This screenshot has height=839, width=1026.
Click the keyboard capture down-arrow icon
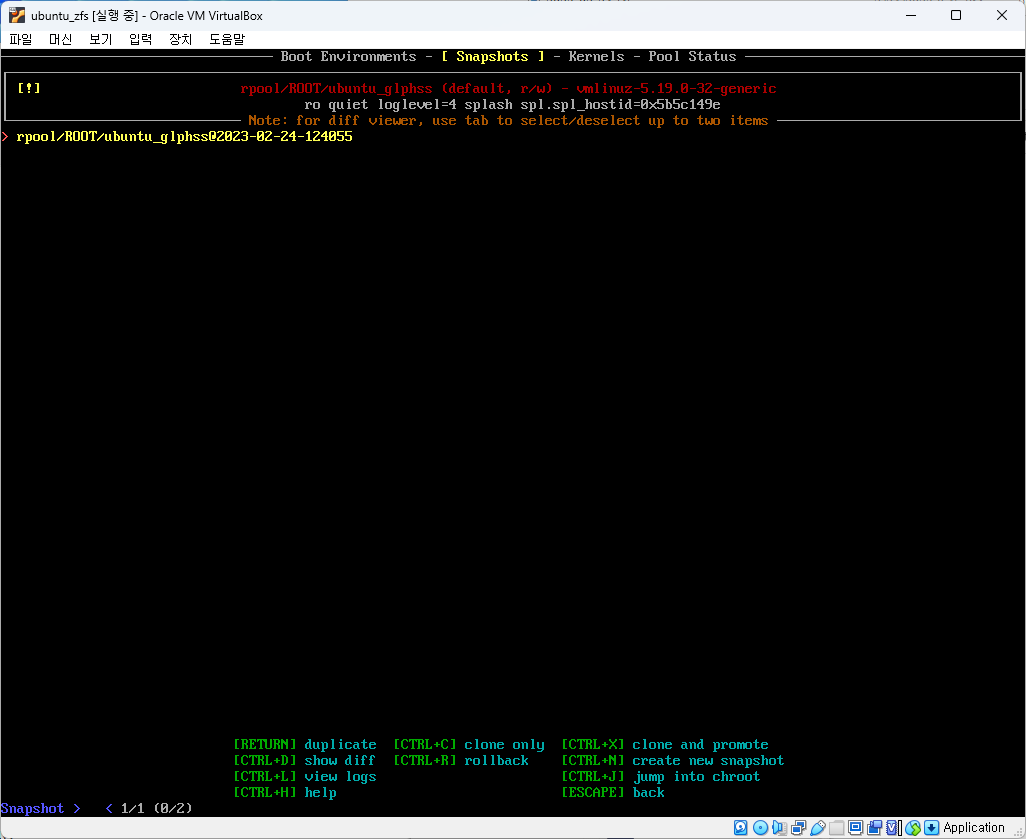931,828
